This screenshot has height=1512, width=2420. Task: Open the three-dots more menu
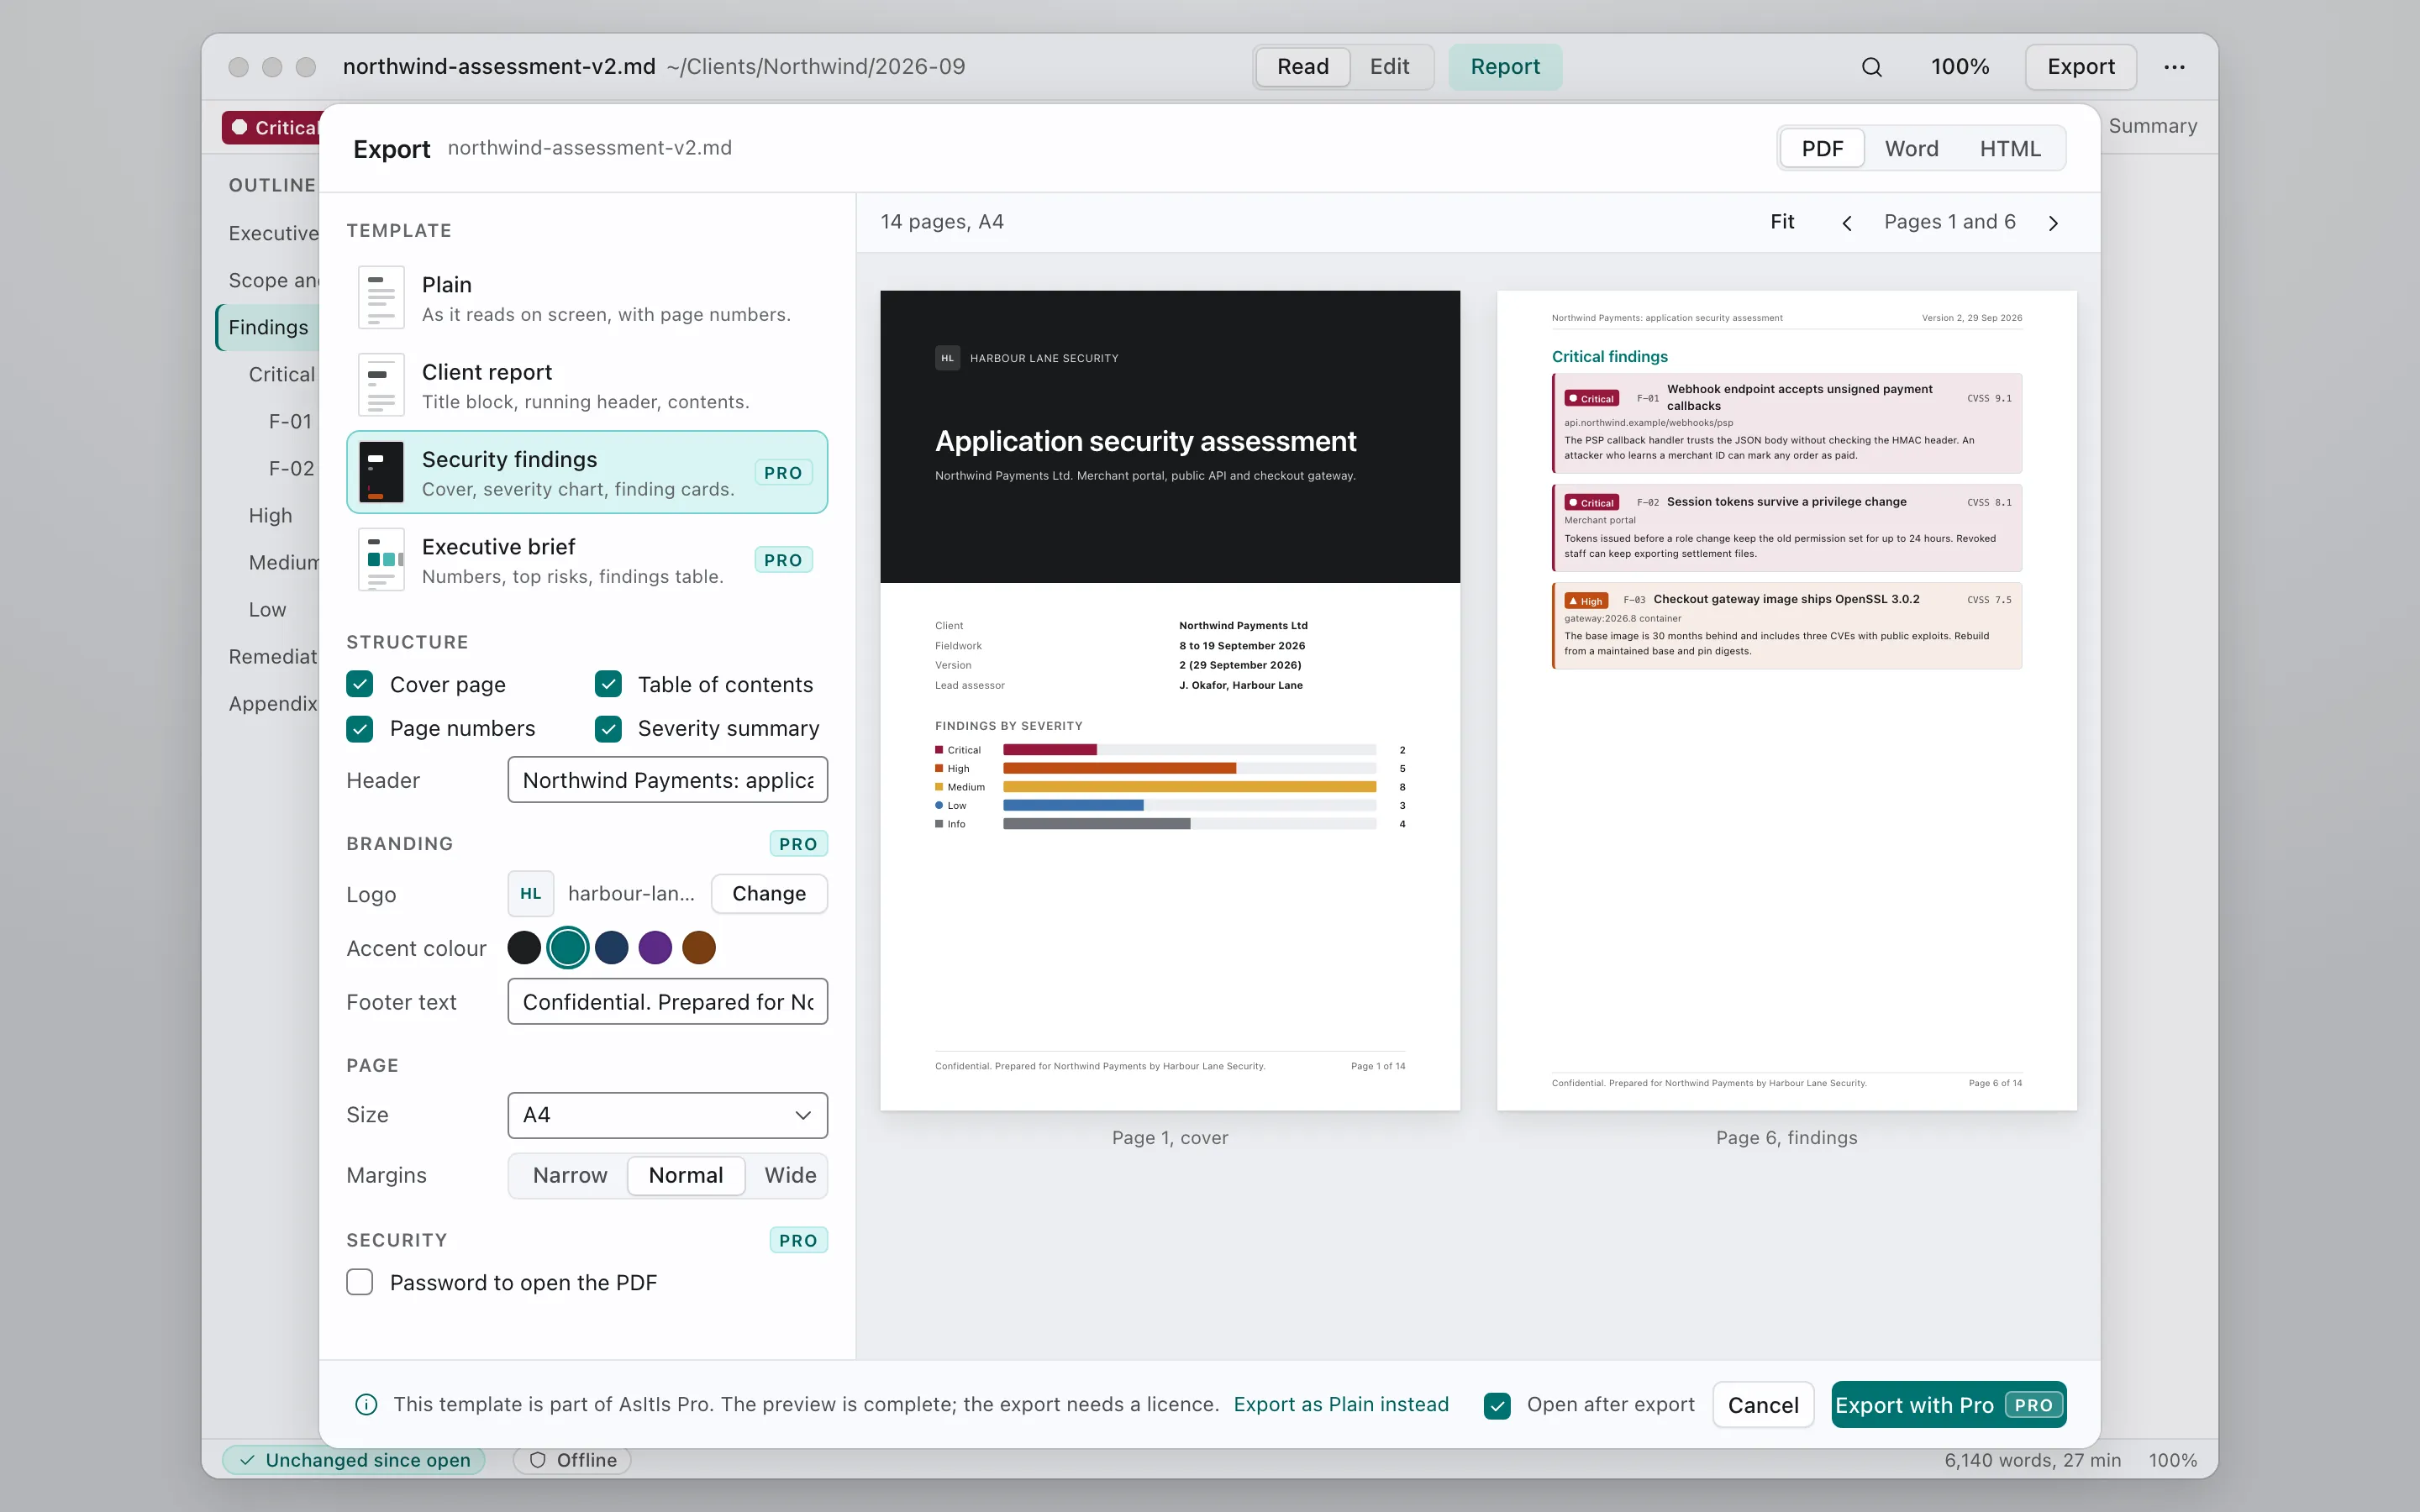pos(2174,67)
